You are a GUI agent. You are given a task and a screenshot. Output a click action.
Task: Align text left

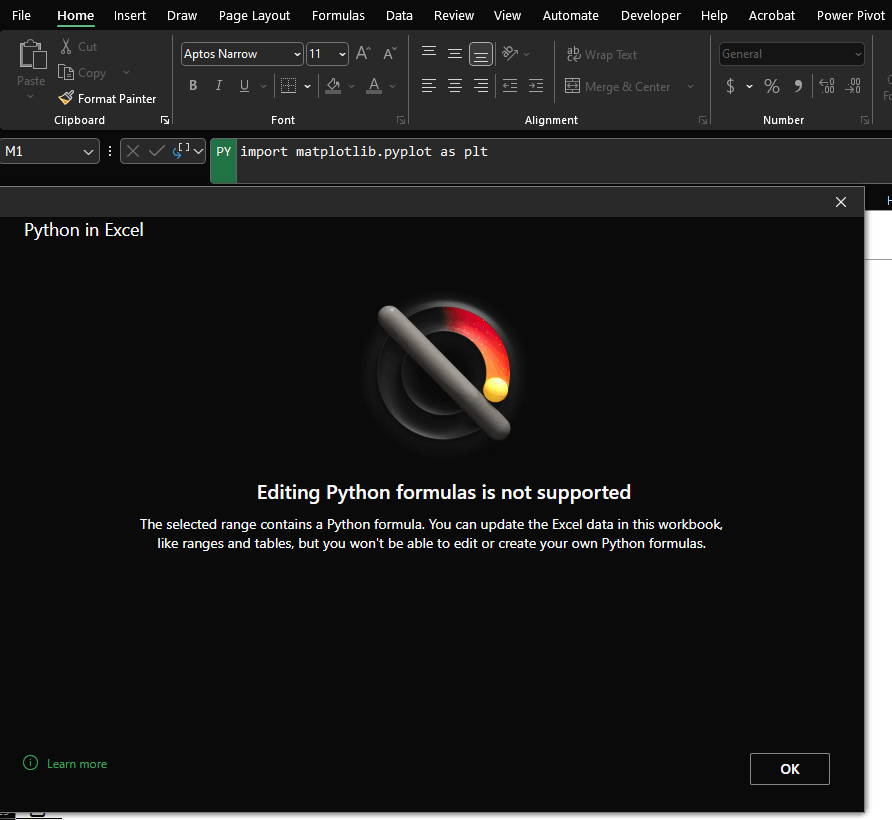(x=429, y=86)
